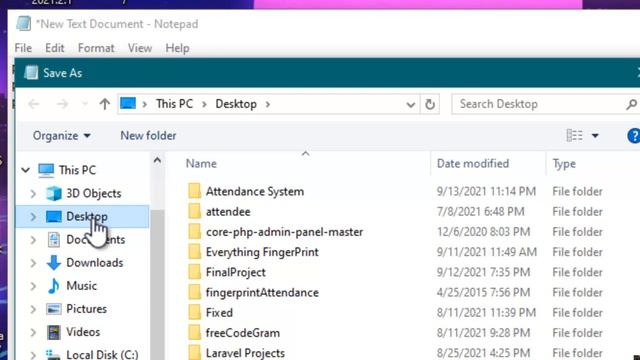640x360 pixels.
Task: Create a New folder
Action: pyautogui.click(x=148, y=136)
